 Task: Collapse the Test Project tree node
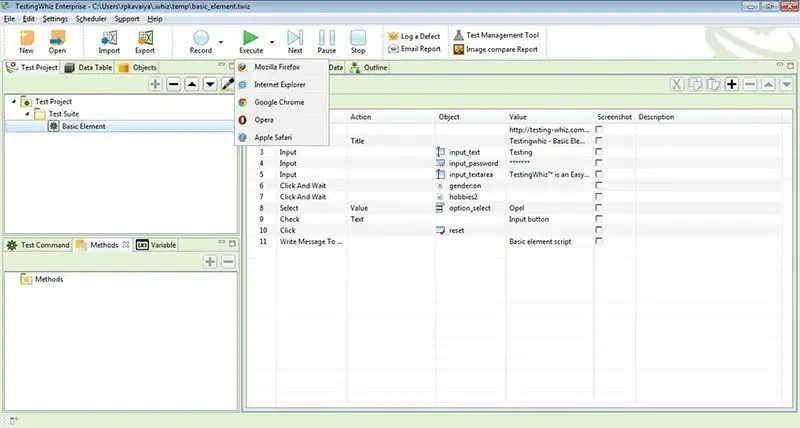14,102
